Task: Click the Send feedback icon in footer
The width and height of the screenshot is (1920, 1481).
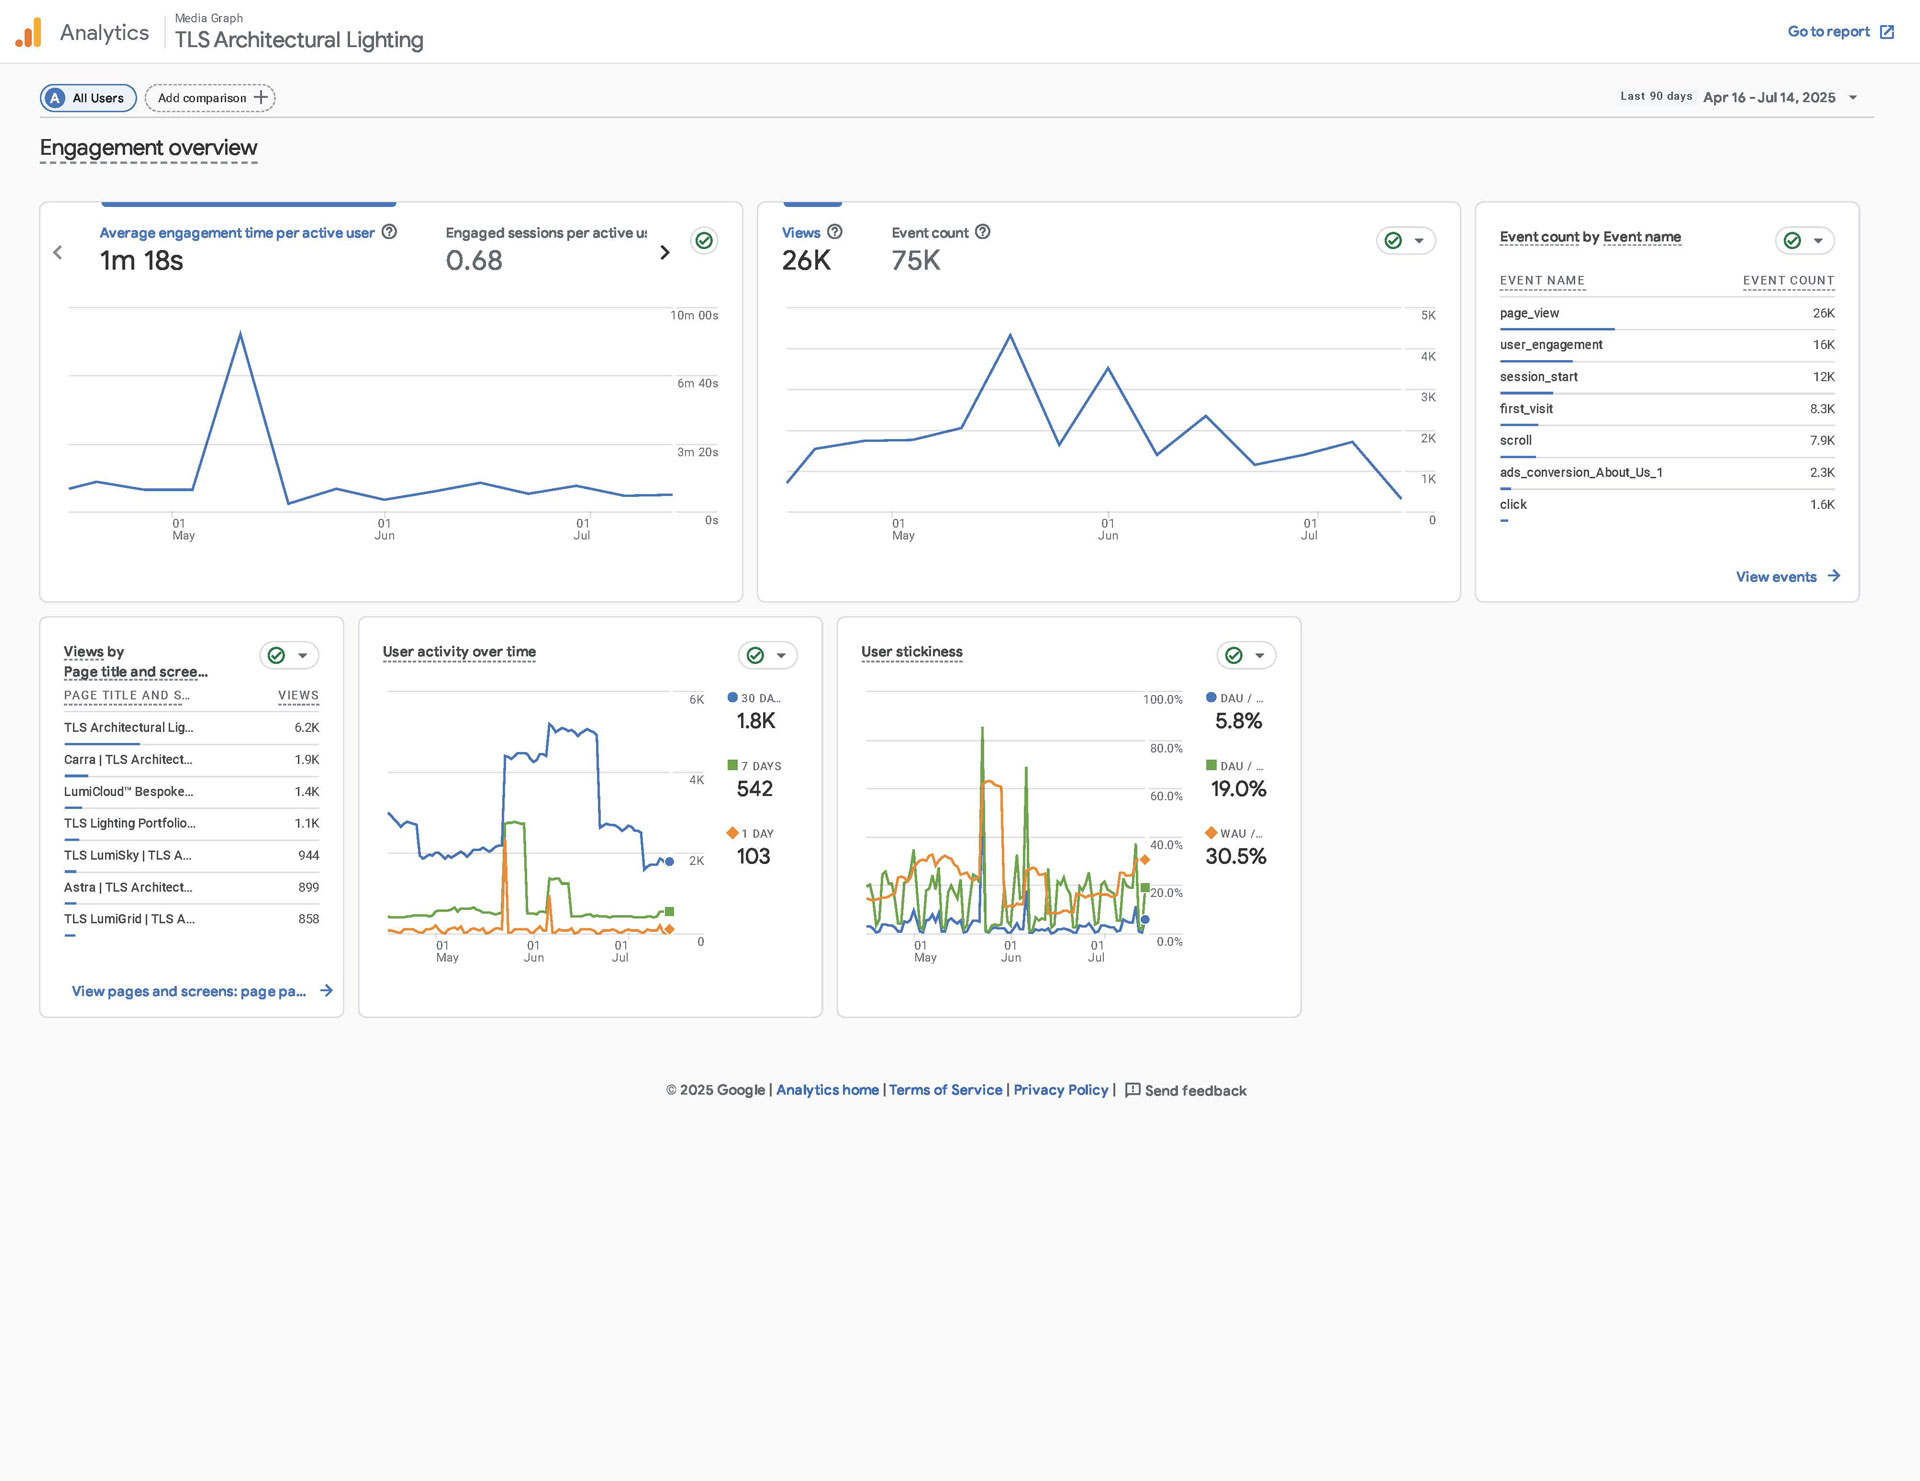Action: tap(1132, 1090)
